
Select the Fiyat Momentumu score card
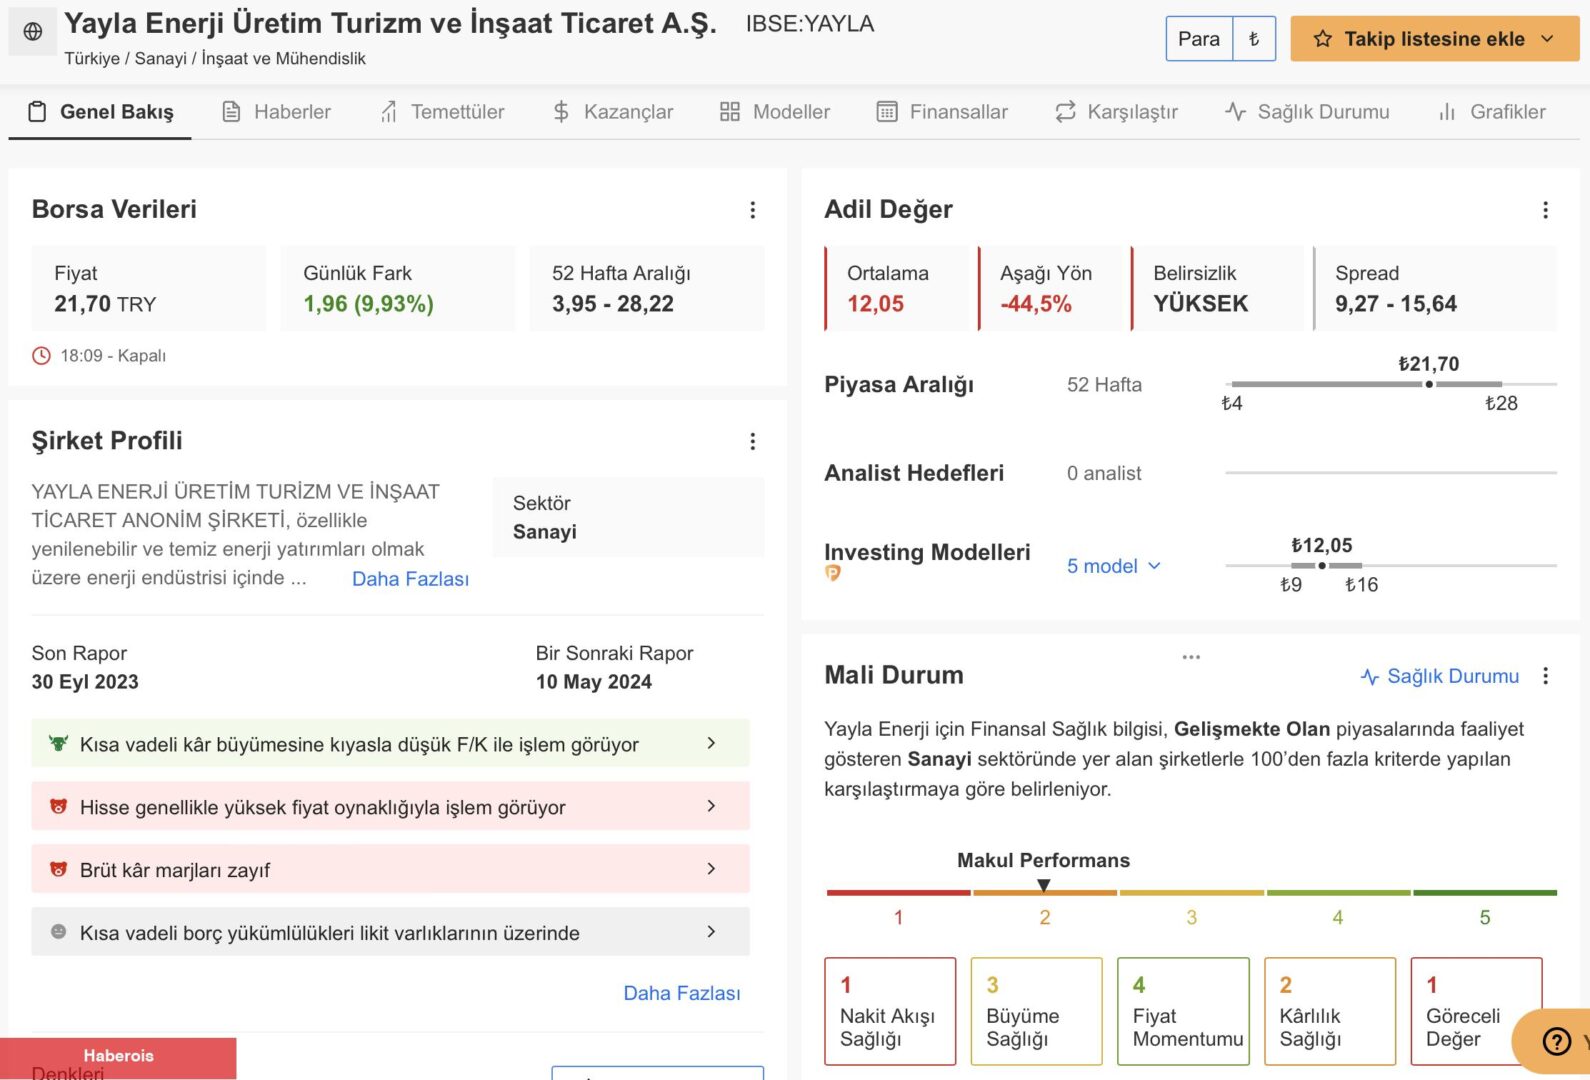[1183, 1011]
